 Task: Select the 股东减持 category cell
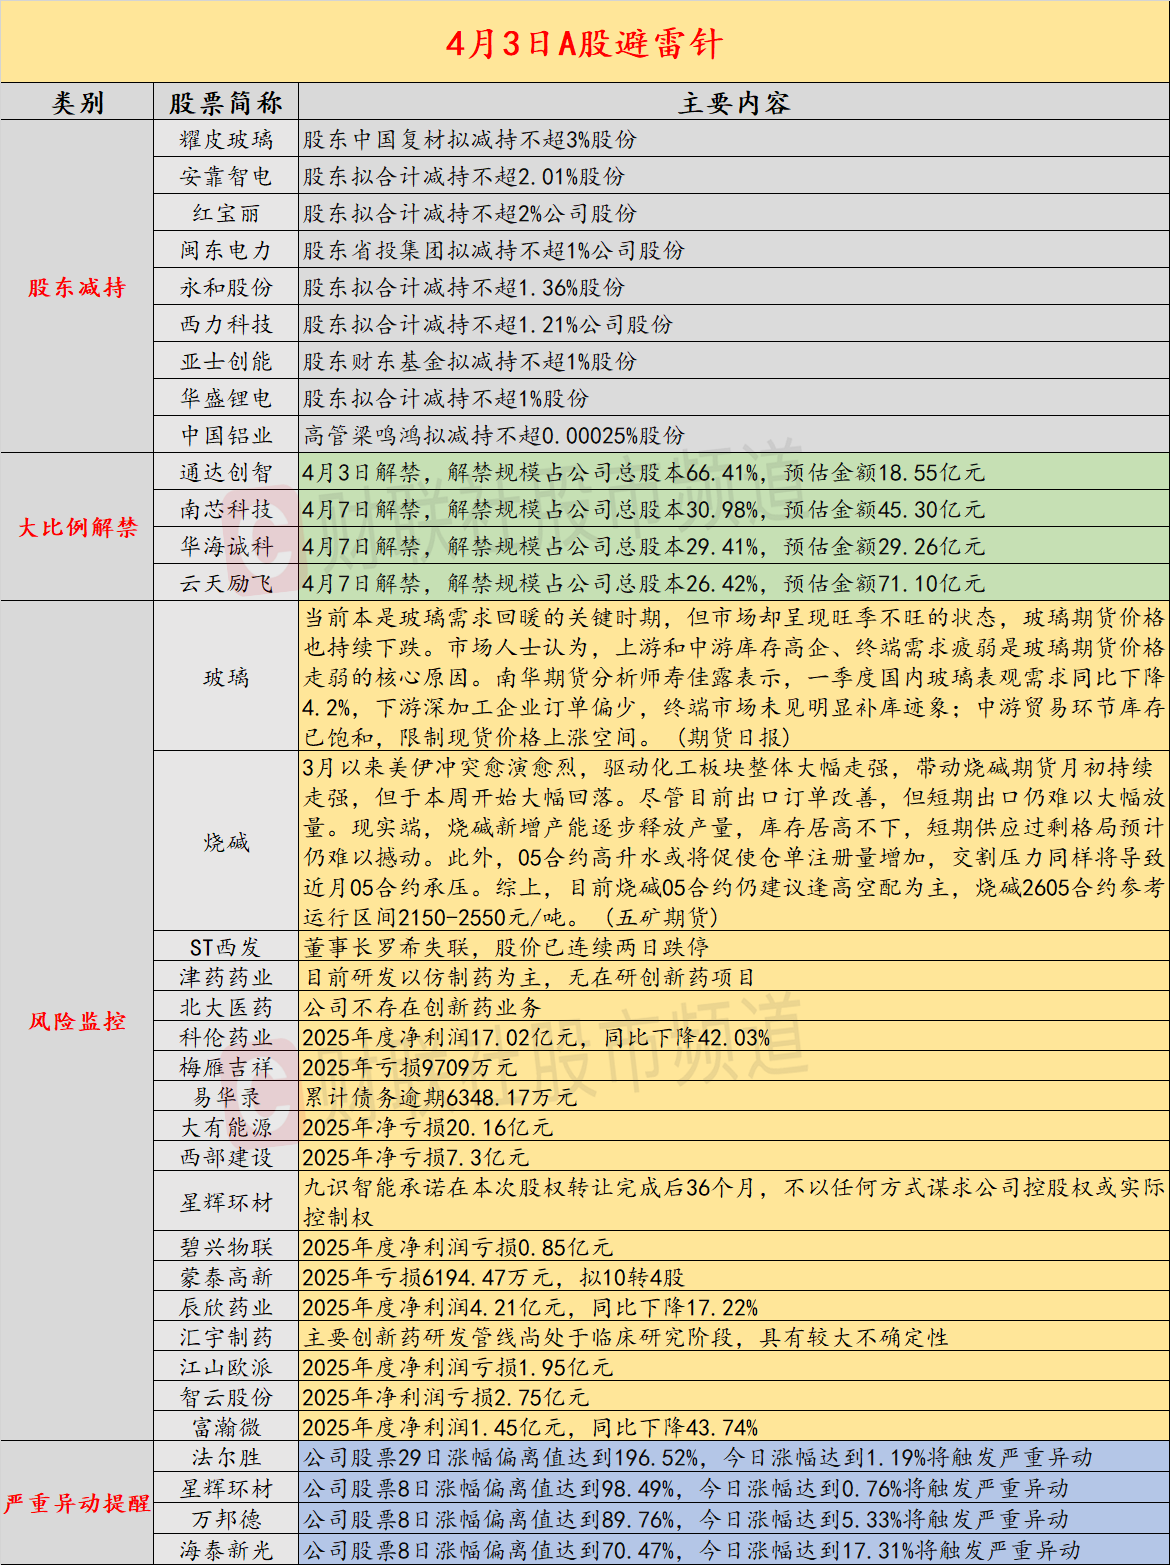77,288
